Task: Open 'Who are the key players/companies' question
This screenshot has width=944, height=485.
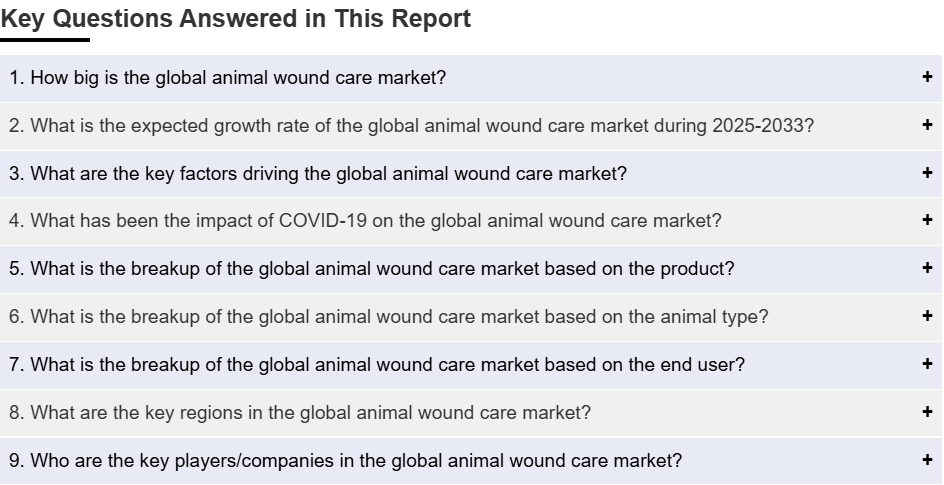Action: (x=471, y=461)
